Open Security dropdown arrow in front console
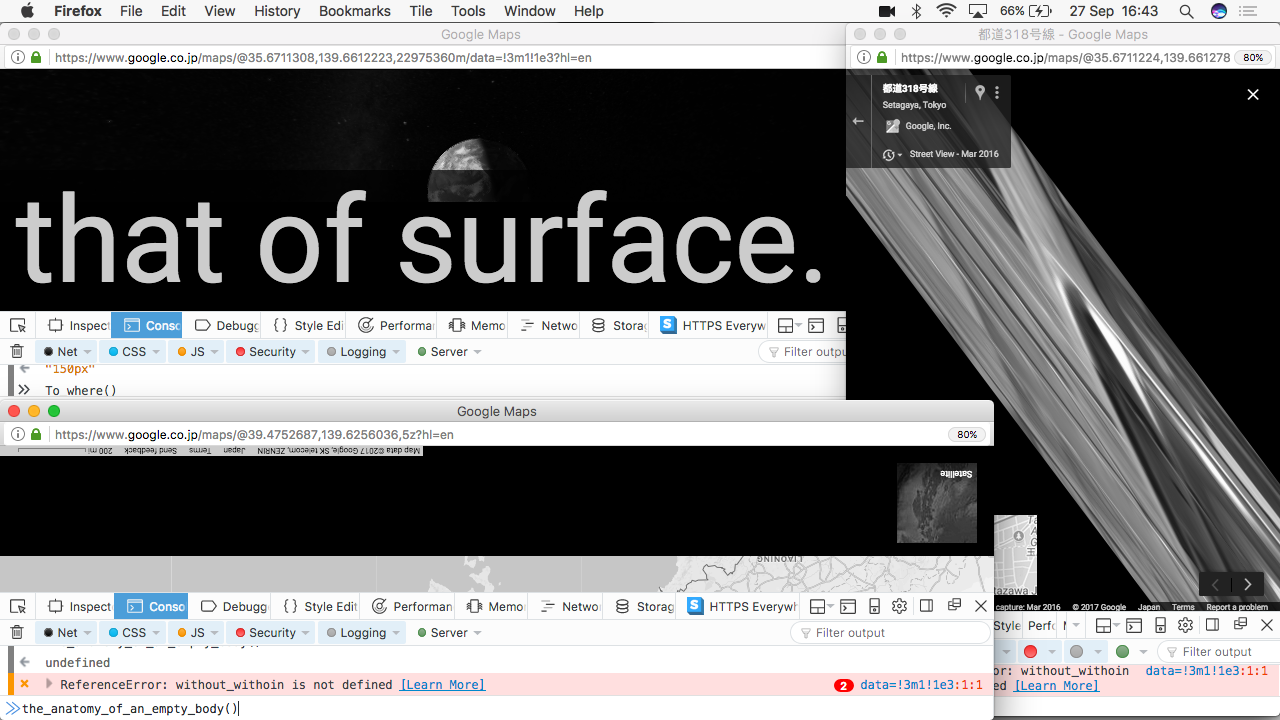Screen dimensions: 1280x720 pyautogui.click(x=306, y=633)
